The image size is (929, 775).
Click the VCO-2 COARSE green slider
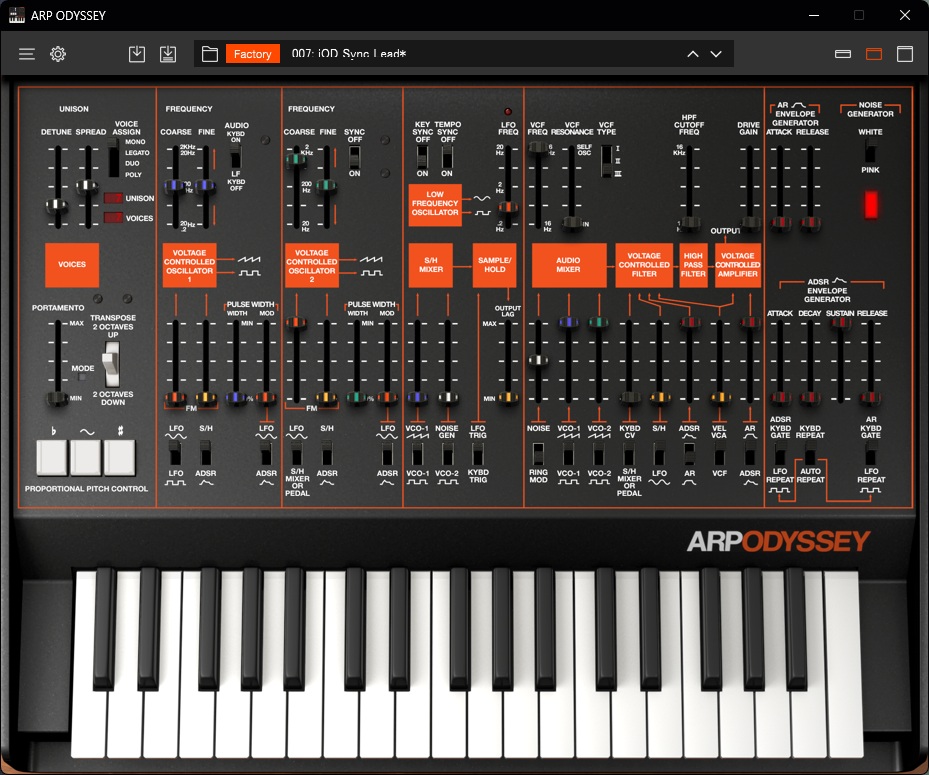296,160
